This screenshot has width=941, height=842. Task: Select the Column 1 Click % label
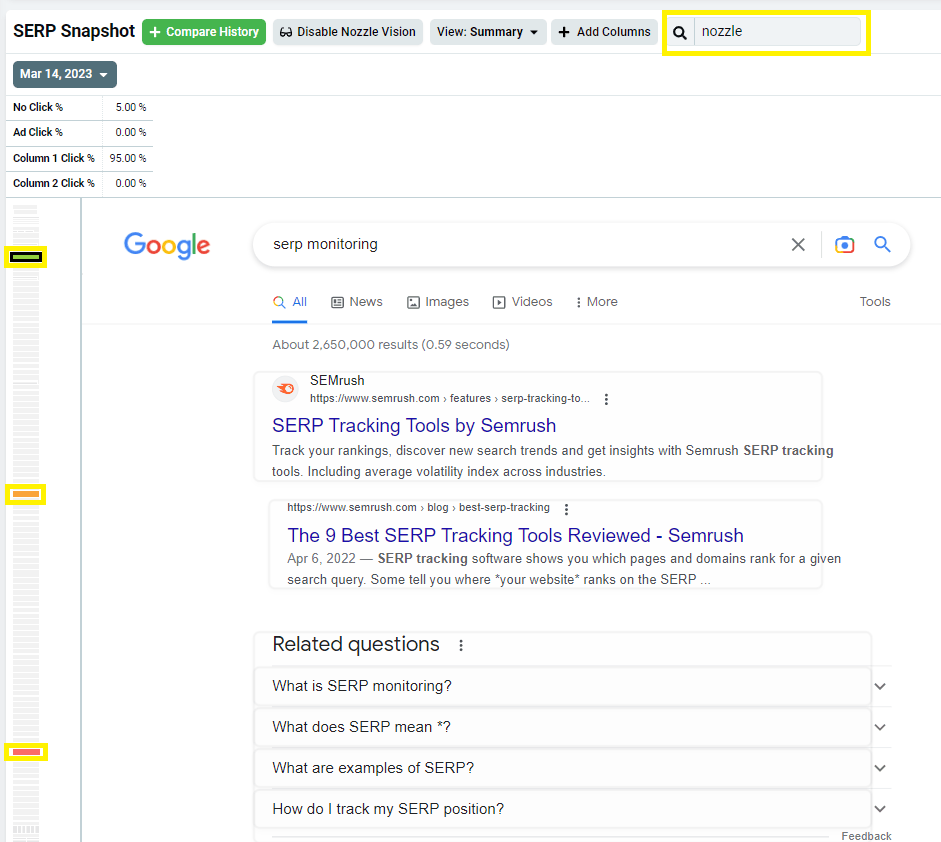pyautogui.click(x=54, y=158)
